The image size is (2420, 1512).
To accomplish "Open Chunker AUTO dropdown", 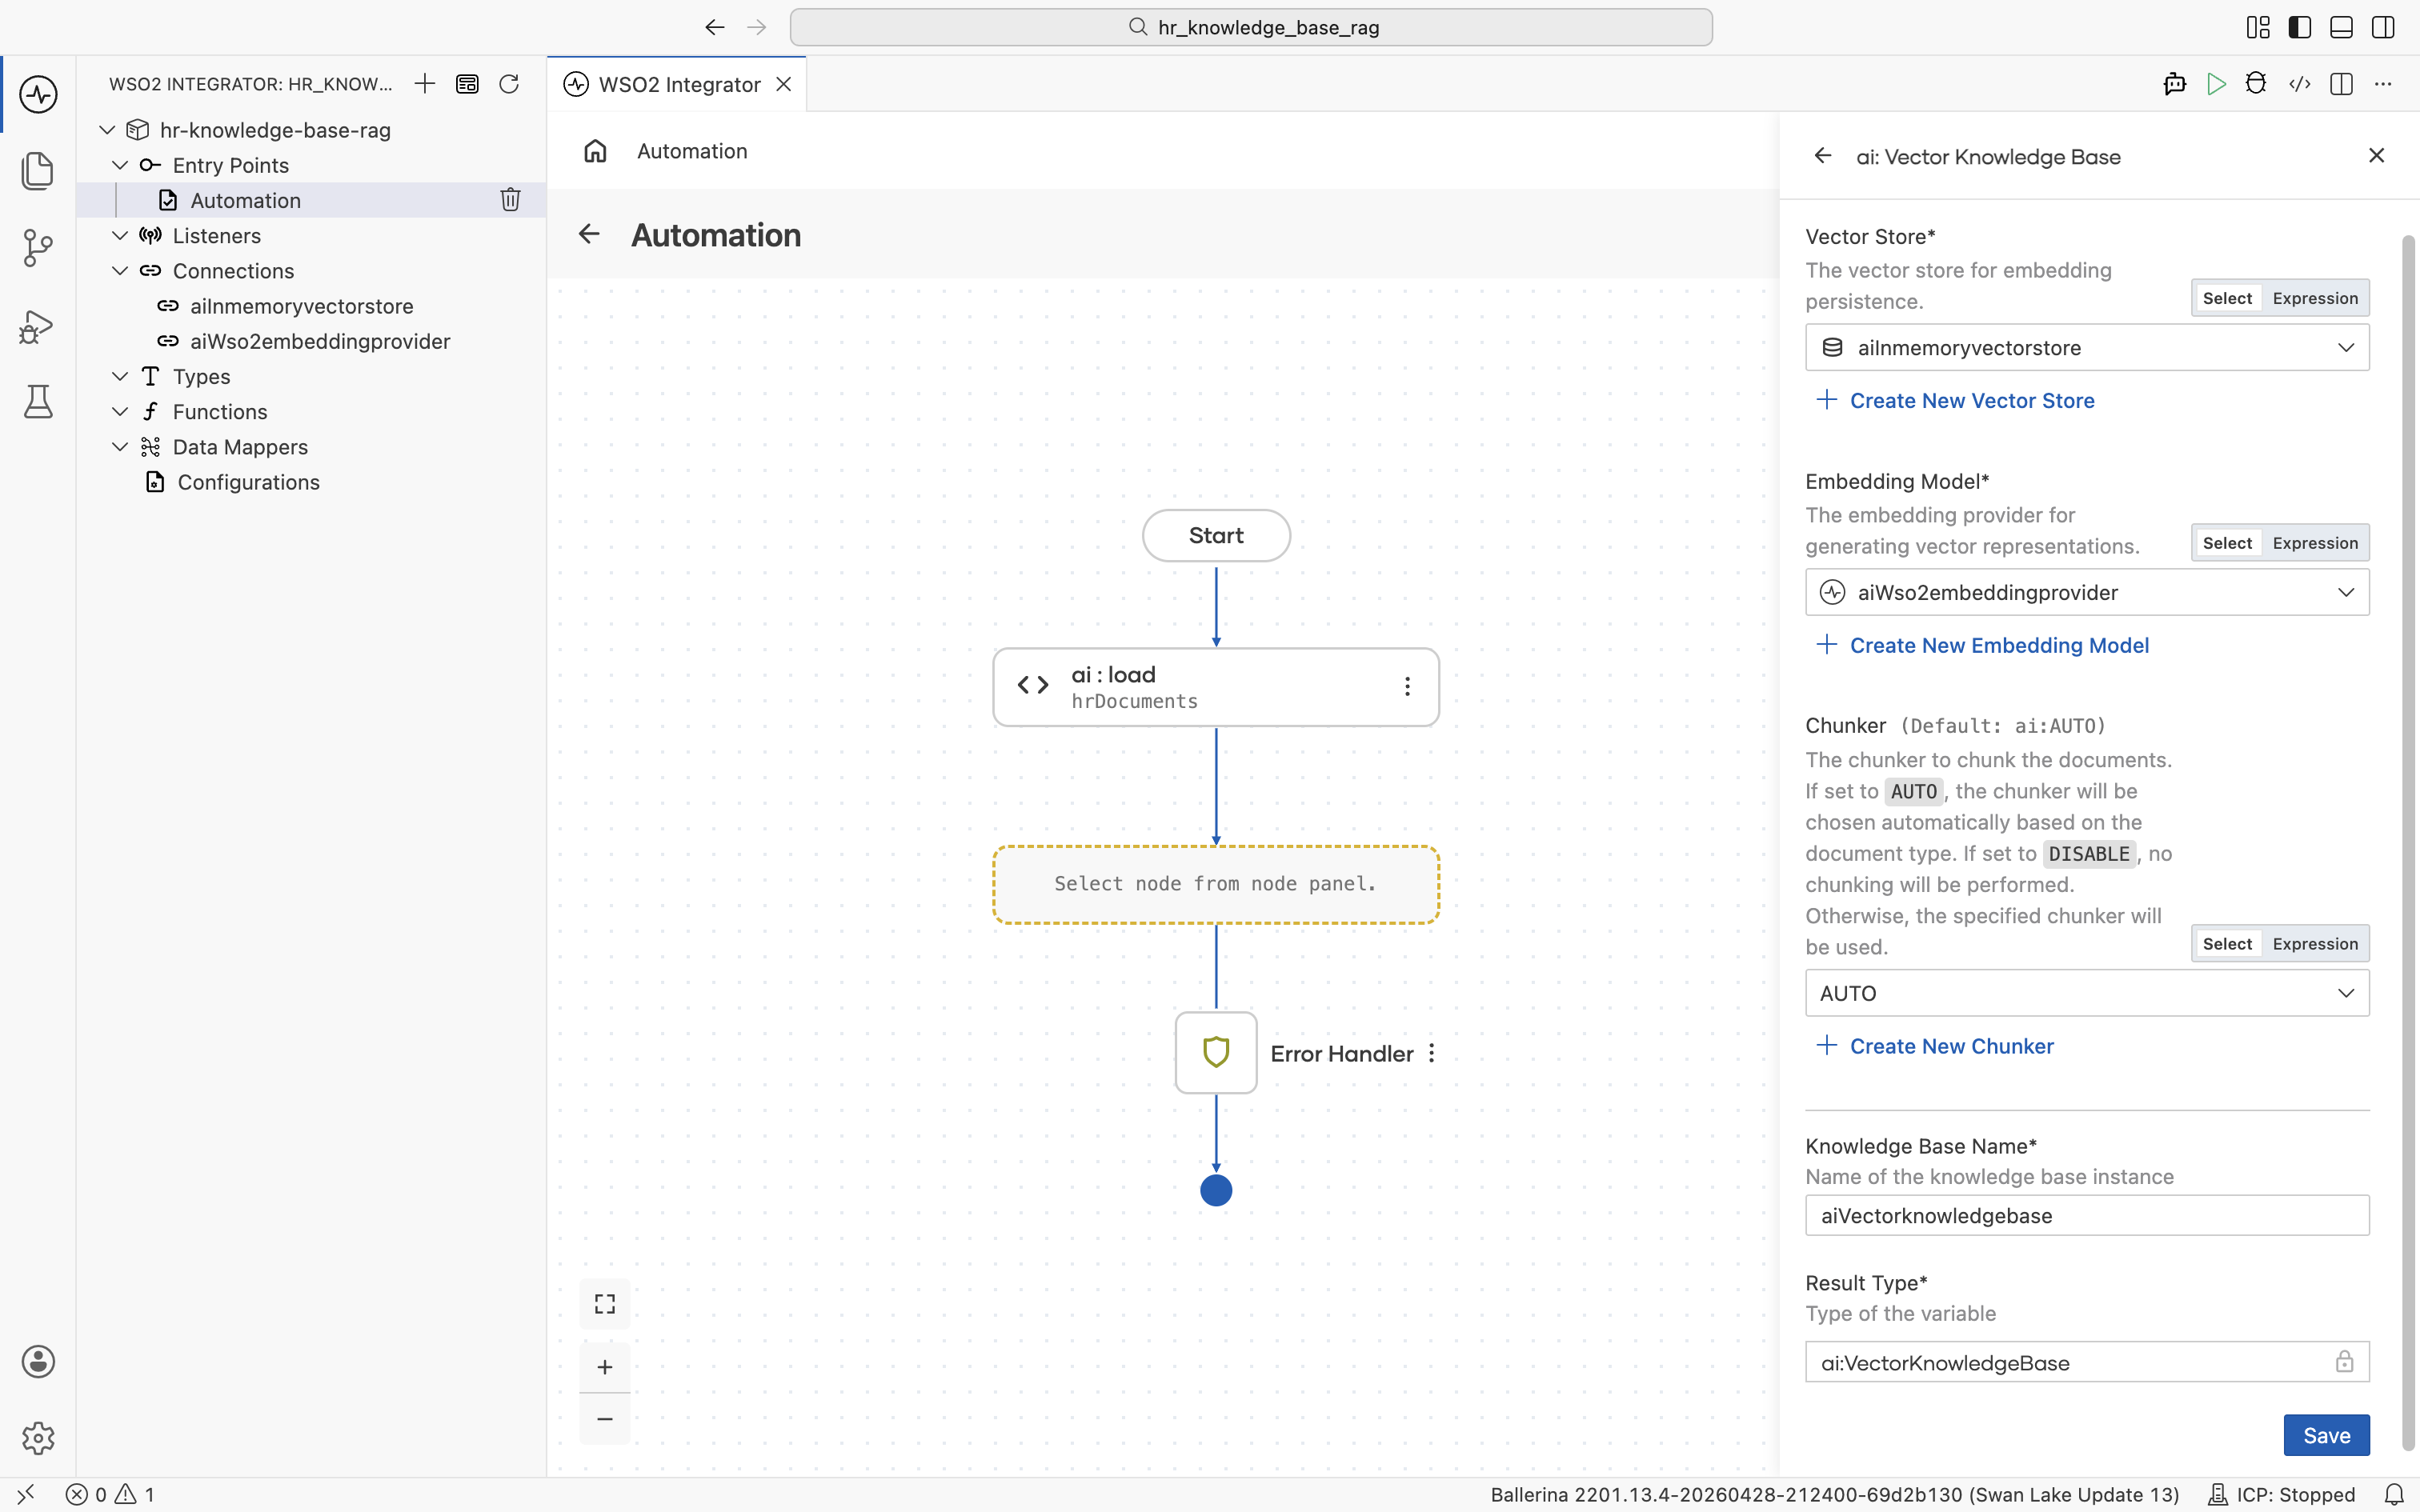I will [2087, 993].
